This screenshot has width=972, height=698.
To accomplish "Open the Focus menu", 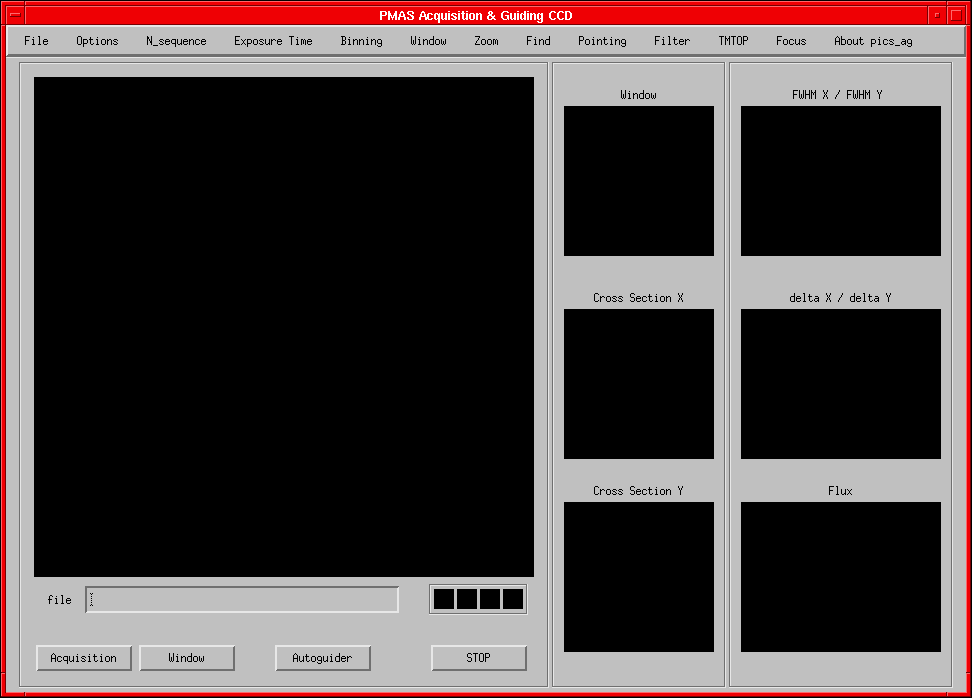I will tap(791, 41).
